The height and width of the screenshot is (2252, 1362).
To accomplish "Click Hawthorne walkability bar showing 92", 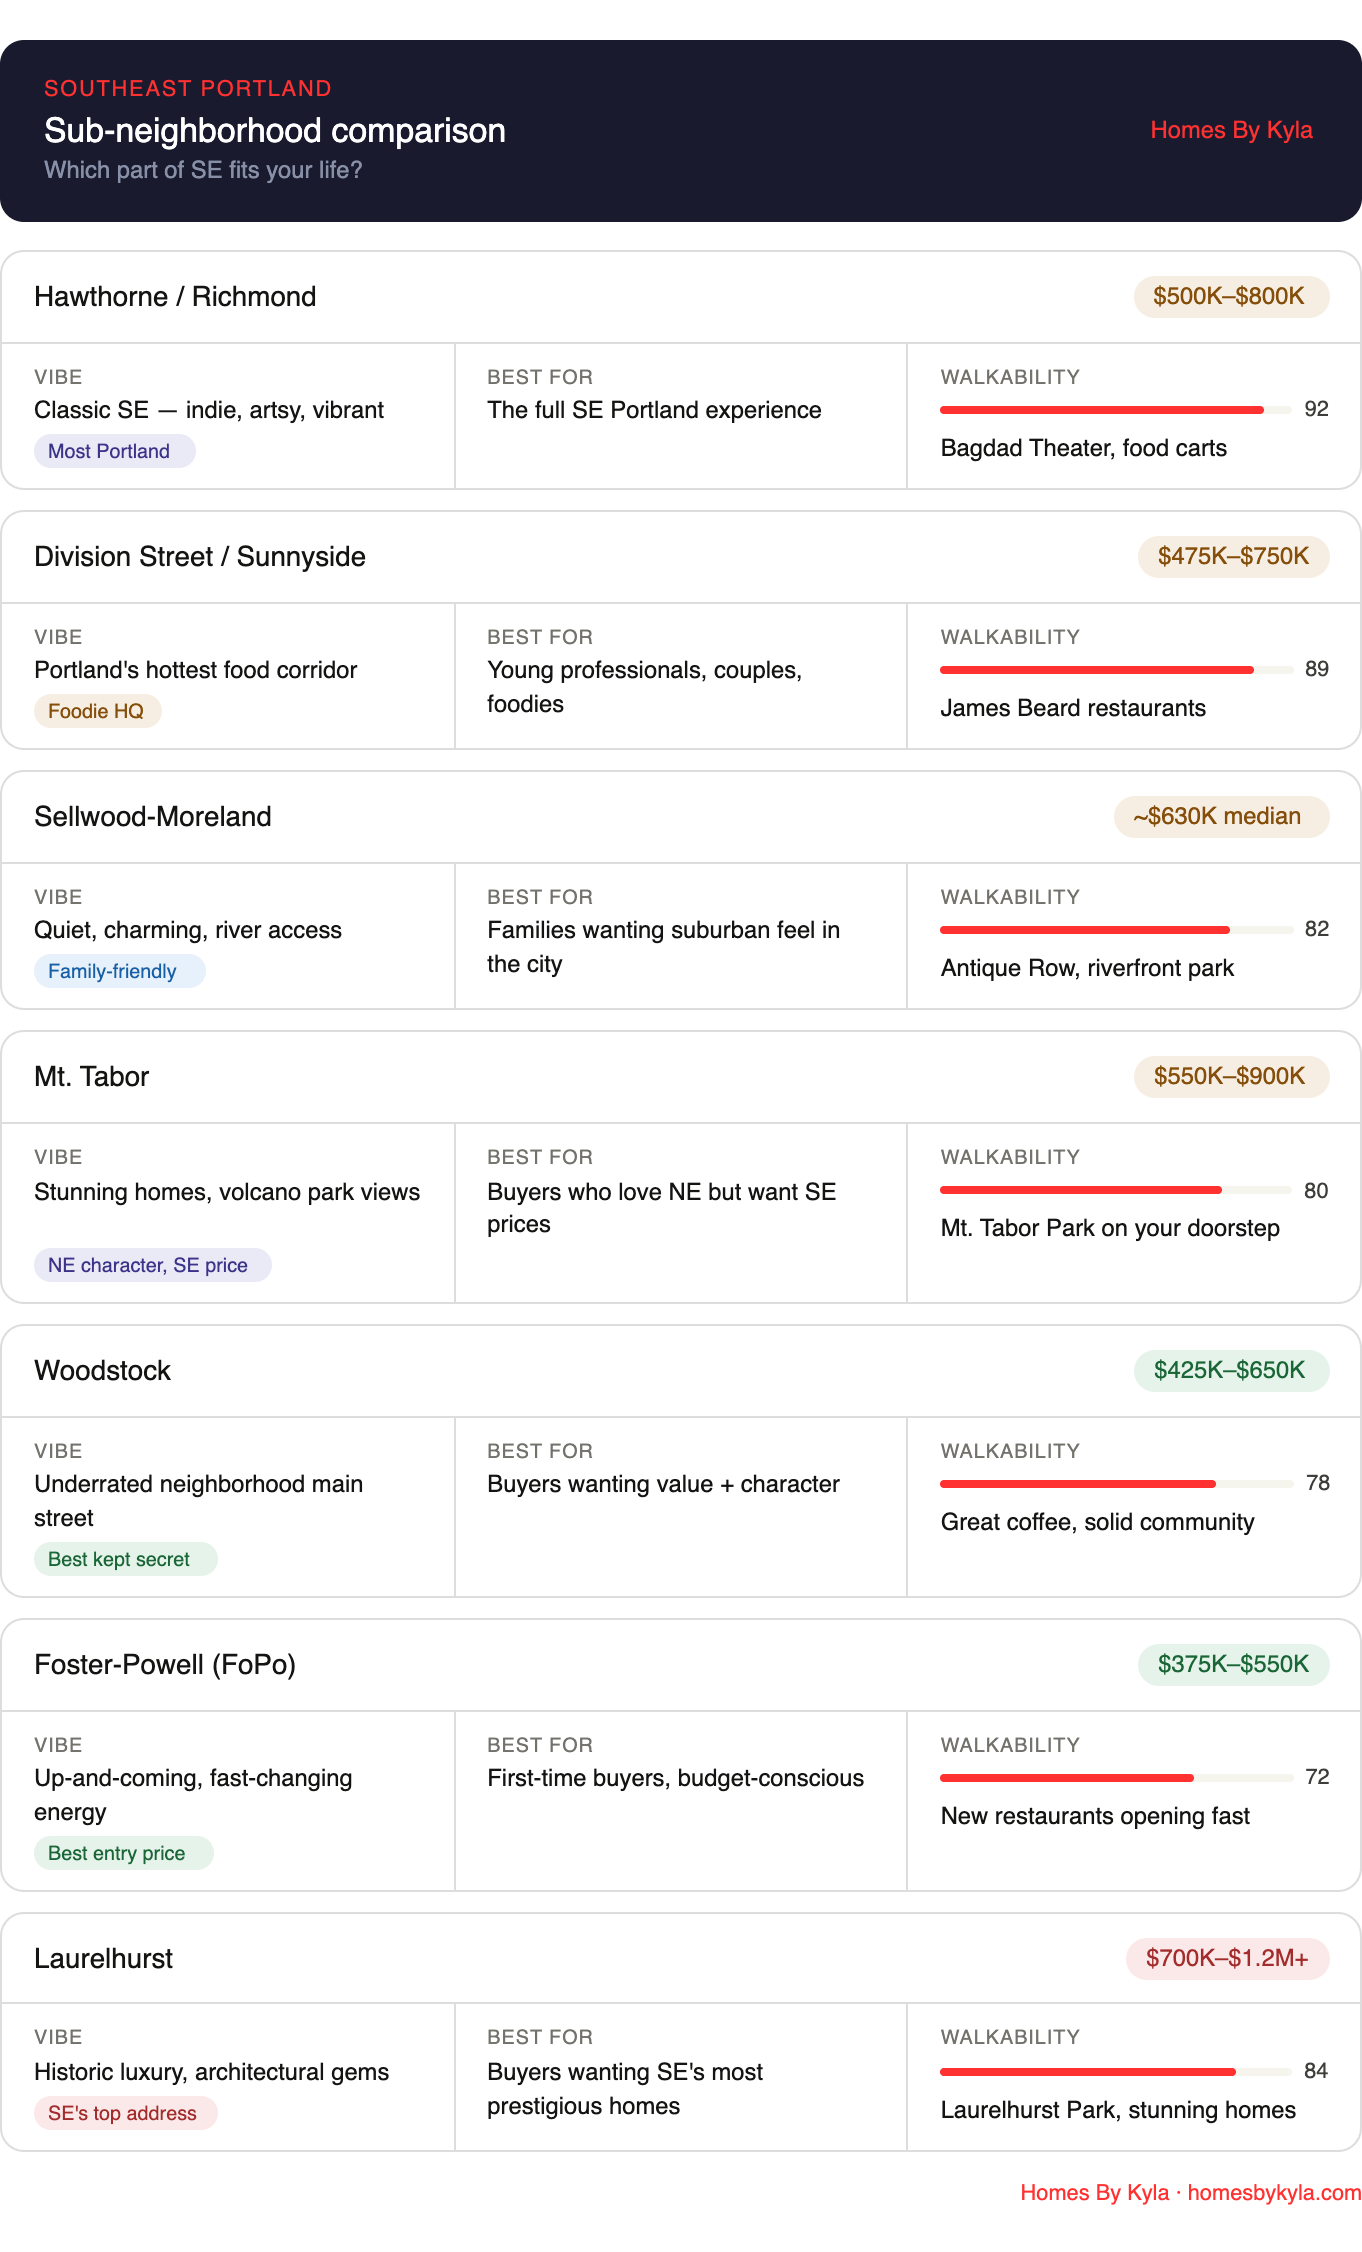I will coord(1116,409).
